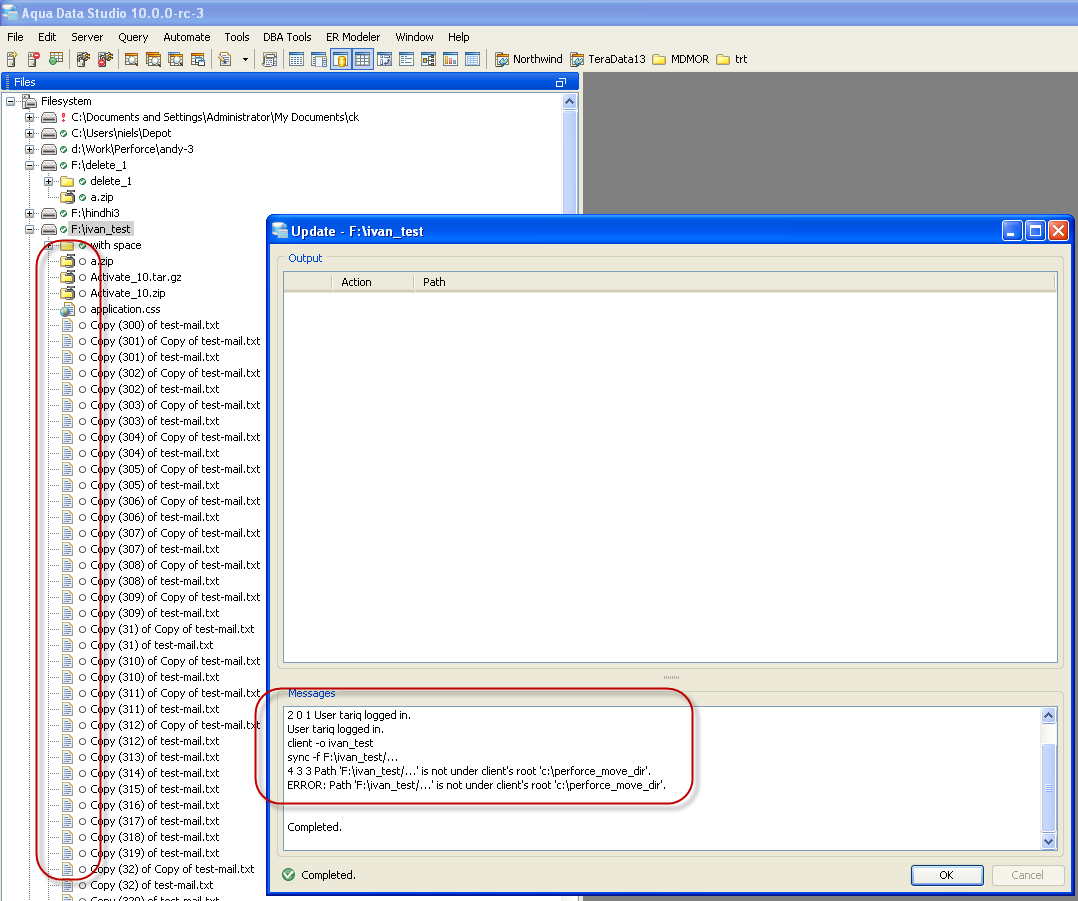Click the form list view toolbar icon
The width and height of the screenshot is (1078, 901).
pyautogui.click(x=406, y=59)
